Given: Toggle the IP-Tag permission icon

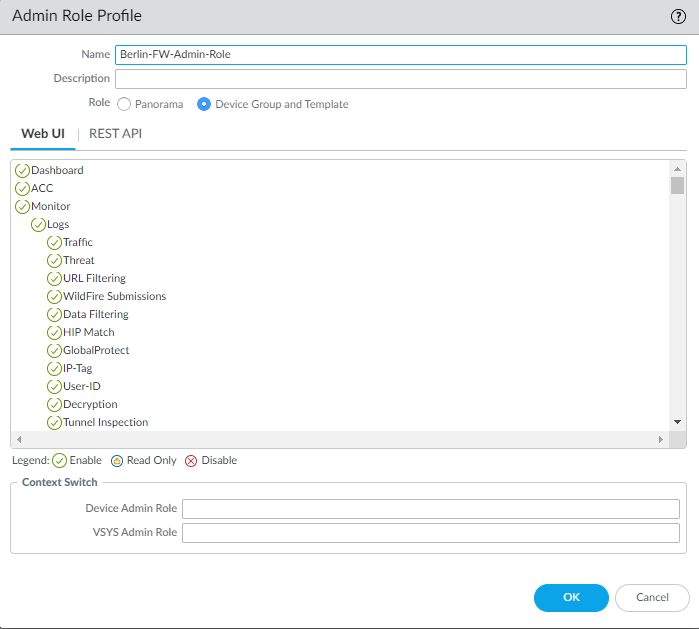Looking at the screenshot, I should point(54,369).
